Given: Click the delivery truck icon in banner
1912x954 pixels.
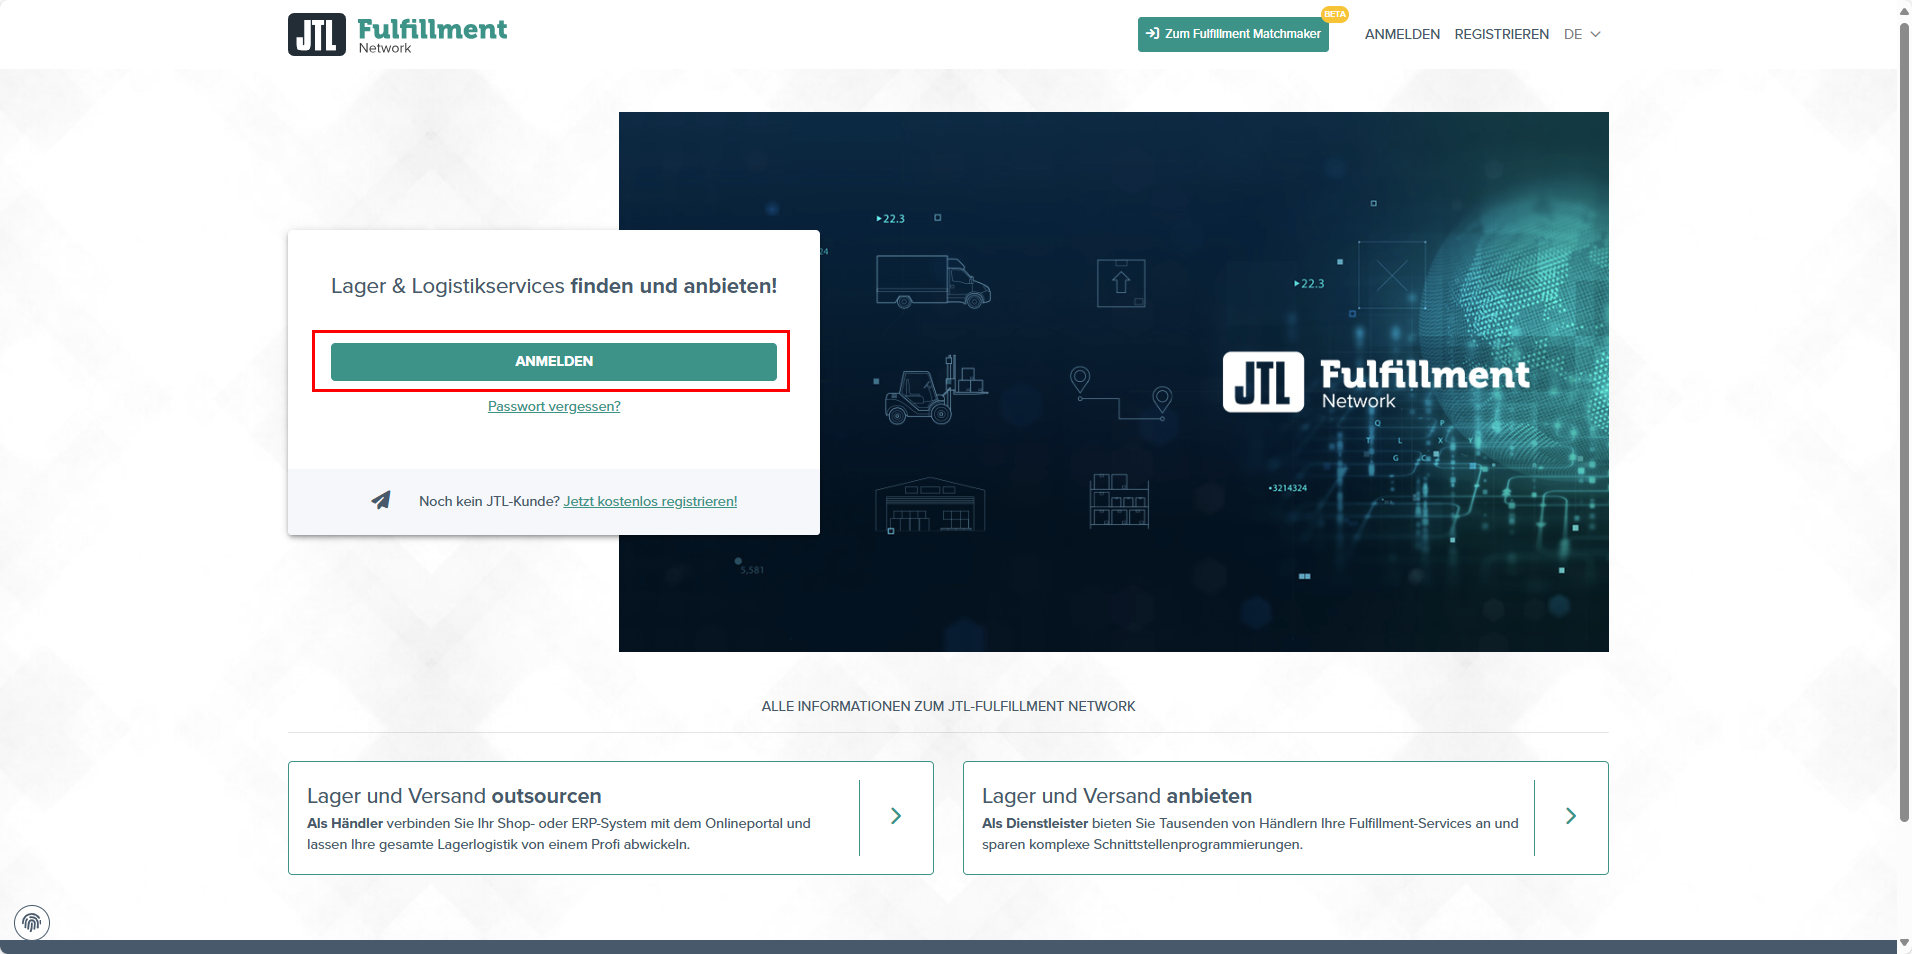Looking at the screenshot, I should [932, 281].
